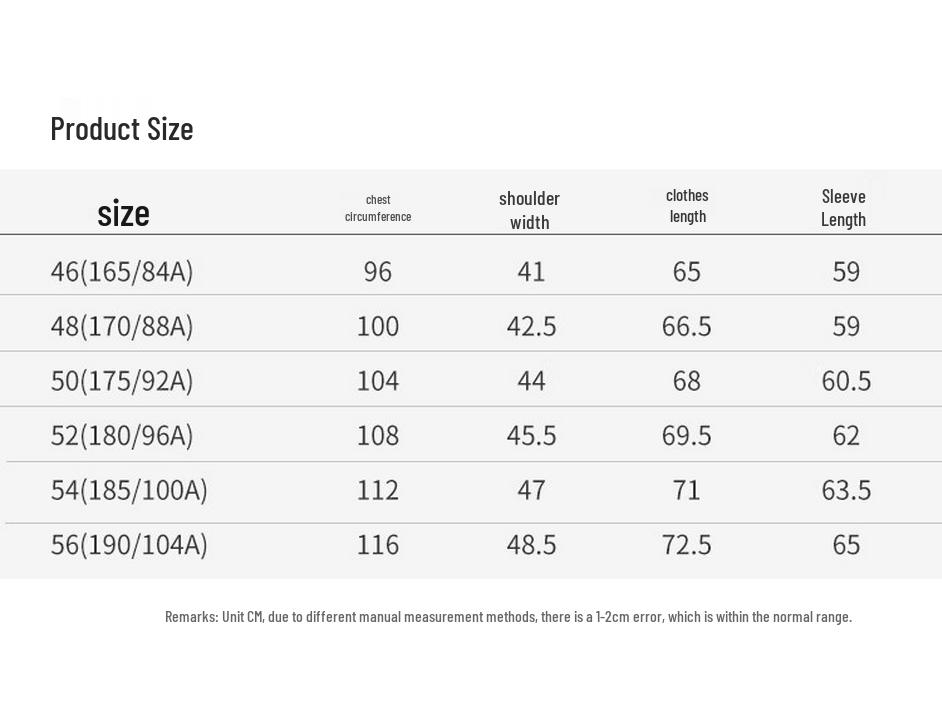Click sleeve length value 60.5
The height and width of the screenshot is (707, 942).
click(846, 381)
